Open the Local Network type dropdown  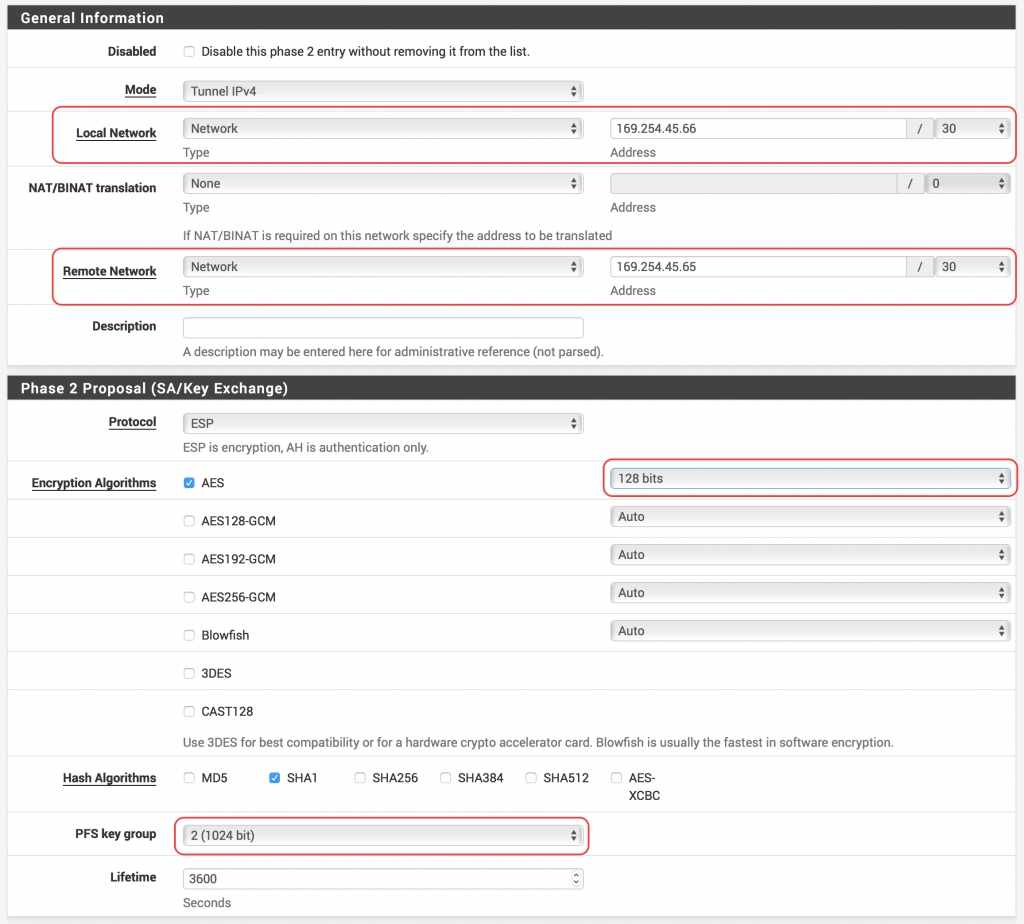[x=382, y=128]
